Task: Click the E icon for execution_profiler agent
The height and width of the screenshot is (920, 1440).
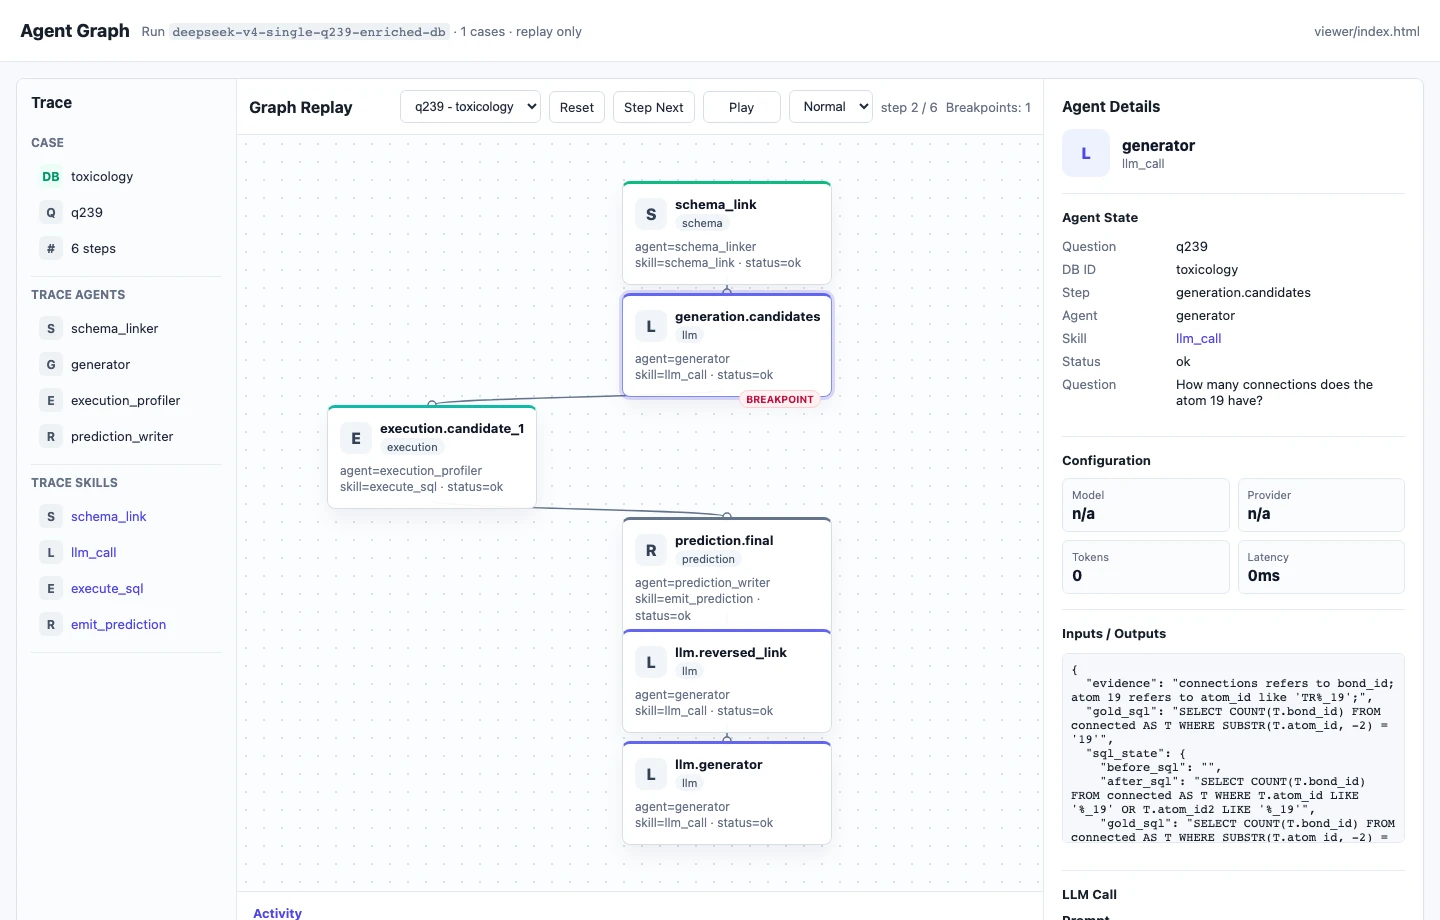Action: coord(51,401)
